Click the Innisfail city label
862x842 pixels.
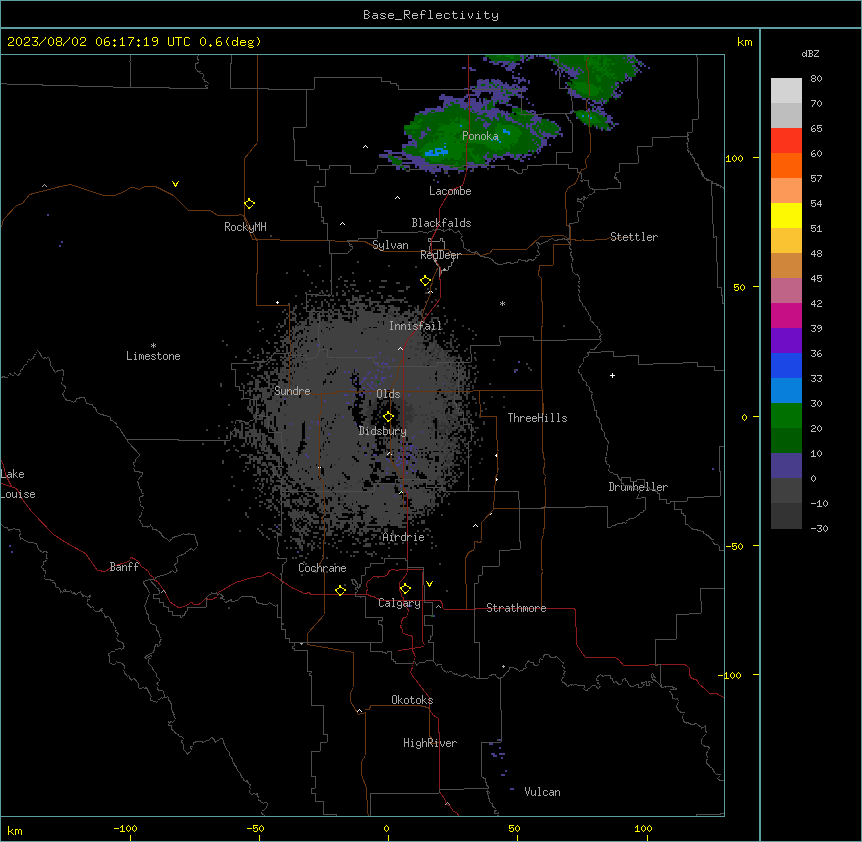pos(416,326)
